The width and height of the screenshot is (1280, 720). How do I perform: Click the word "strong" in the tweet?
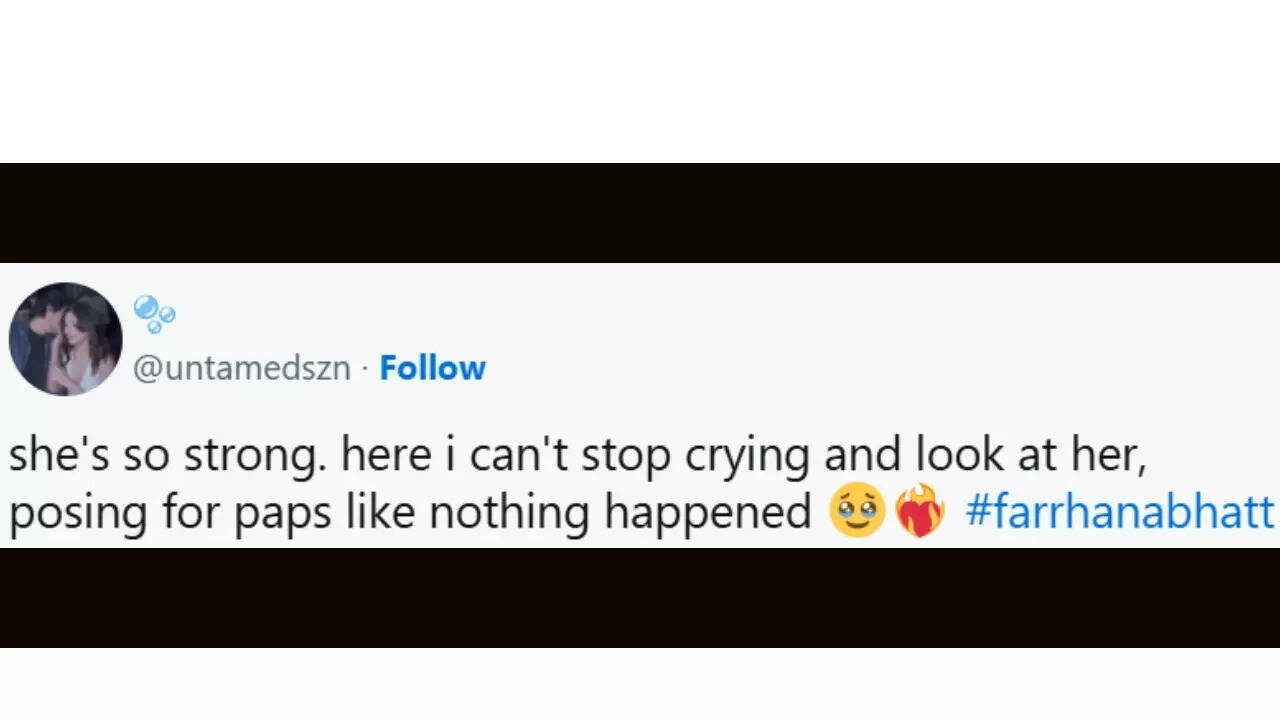pyautogui.click(x=261, y=456)
